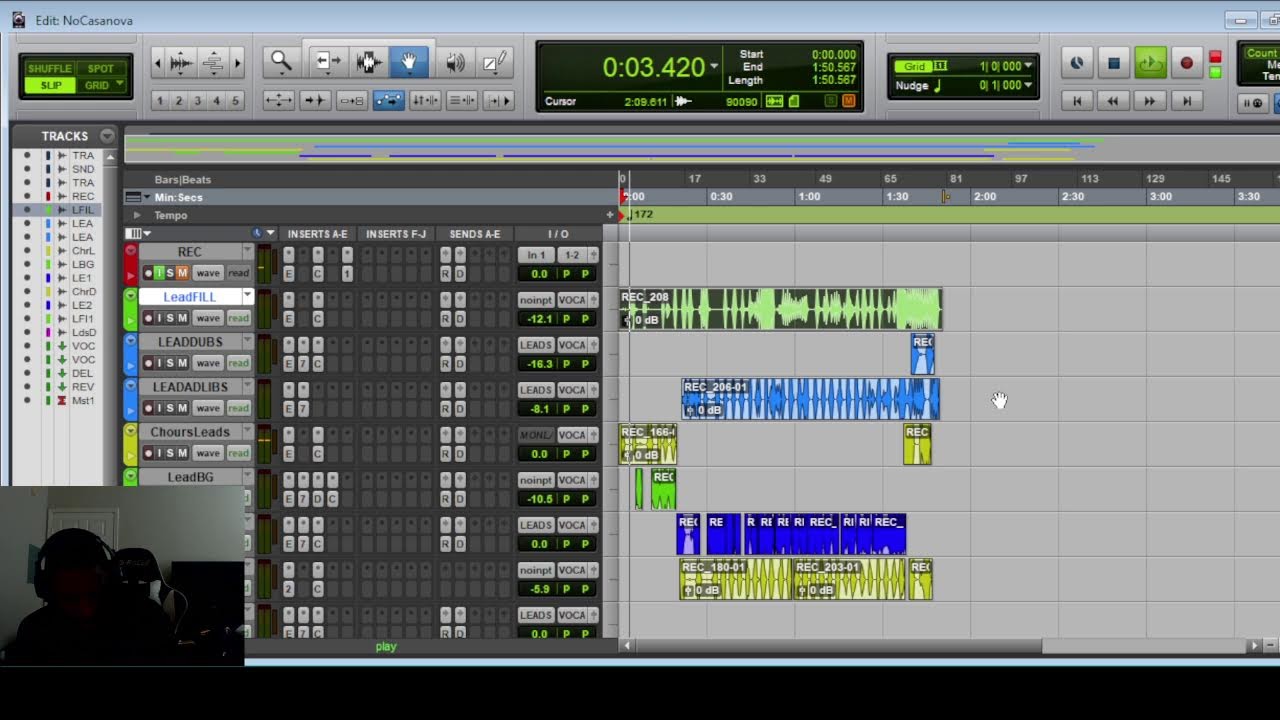Screen dimensions: 1280x720
Task: Open REC track input selector In 1
Action: 536,255
